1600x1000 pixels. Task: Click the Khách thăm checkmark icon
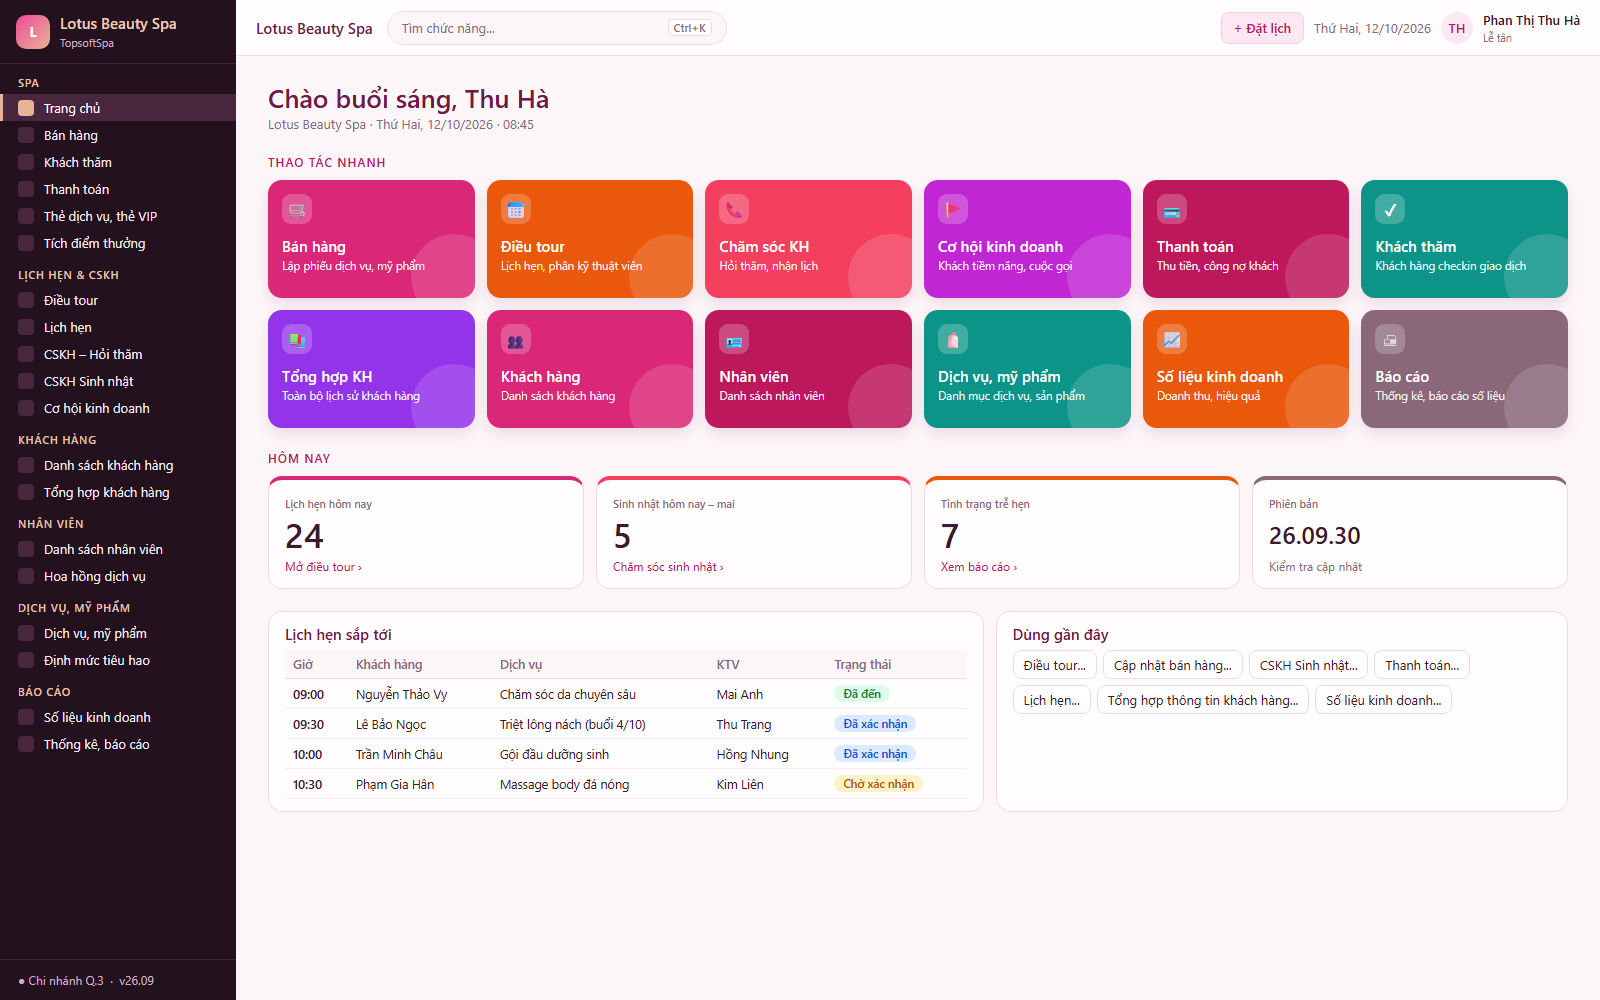(1390, 209)
